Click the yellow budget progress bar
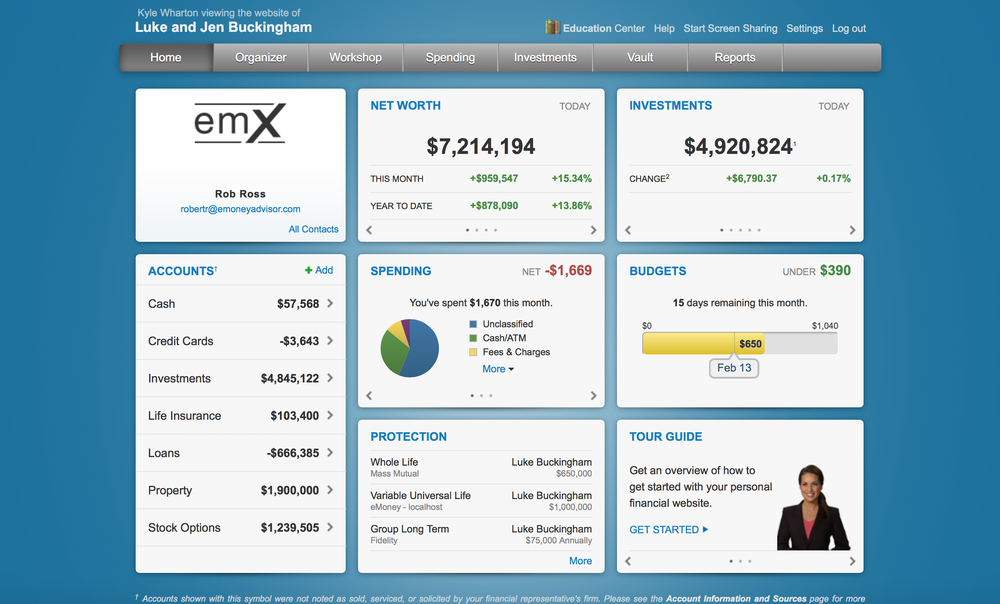Screen dimensions: 1000x604 (690, 343)
